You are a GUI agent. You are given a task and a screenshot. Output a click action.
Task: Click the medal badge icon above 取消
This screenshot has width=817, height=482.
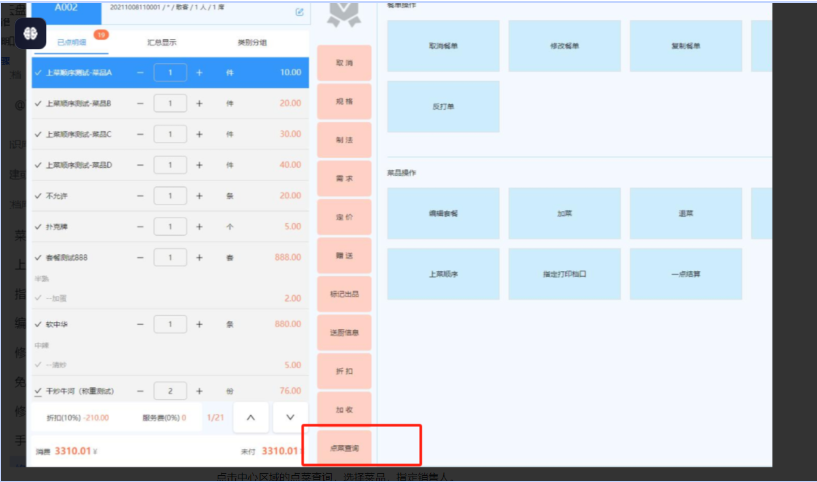coord(343,13)
